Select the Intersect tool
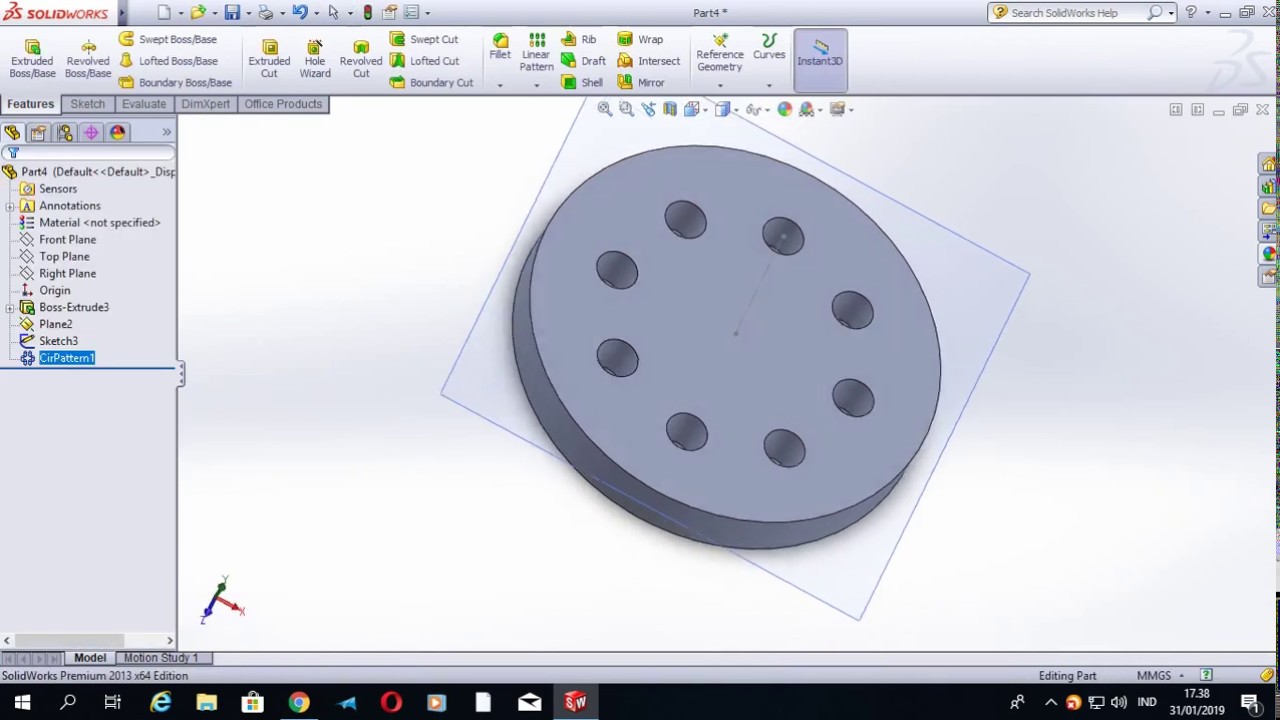This screenshot has width=1280, height=720. click(x=648, y=61)
